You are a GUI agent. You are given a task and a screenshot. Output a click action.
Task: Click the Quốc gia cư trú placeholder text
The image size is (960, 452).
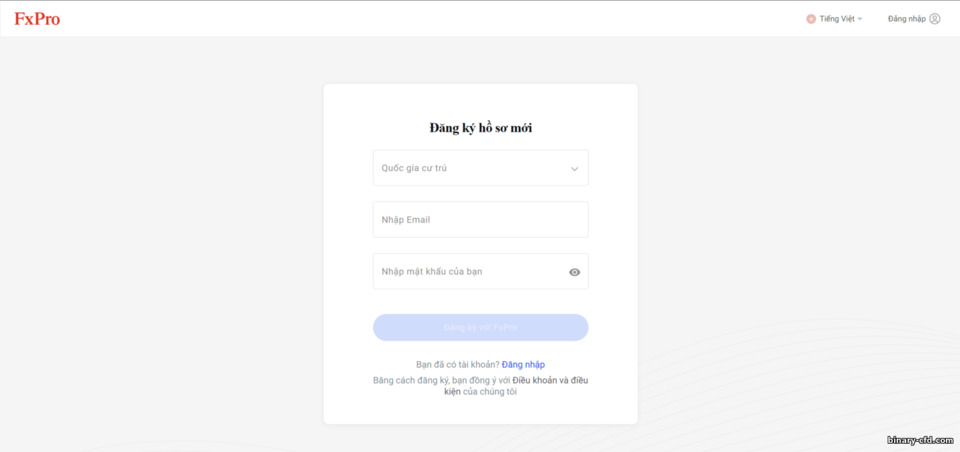414,168
